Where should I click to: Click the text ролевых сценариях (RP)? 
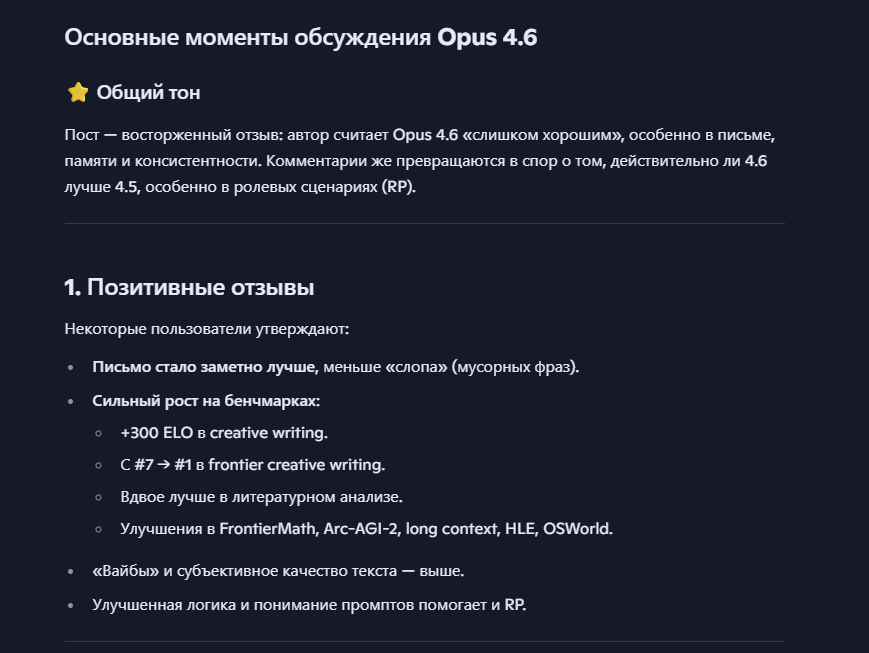[324, 187]
